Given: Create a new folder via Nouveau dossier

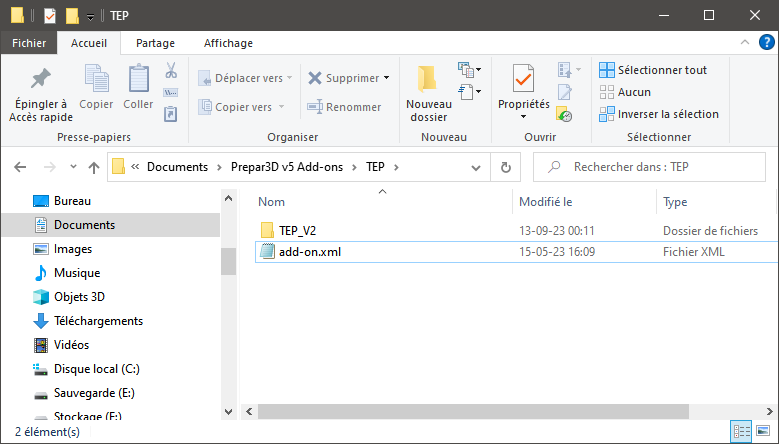Looking at the screenshot, I should click(x=429, y=94).
